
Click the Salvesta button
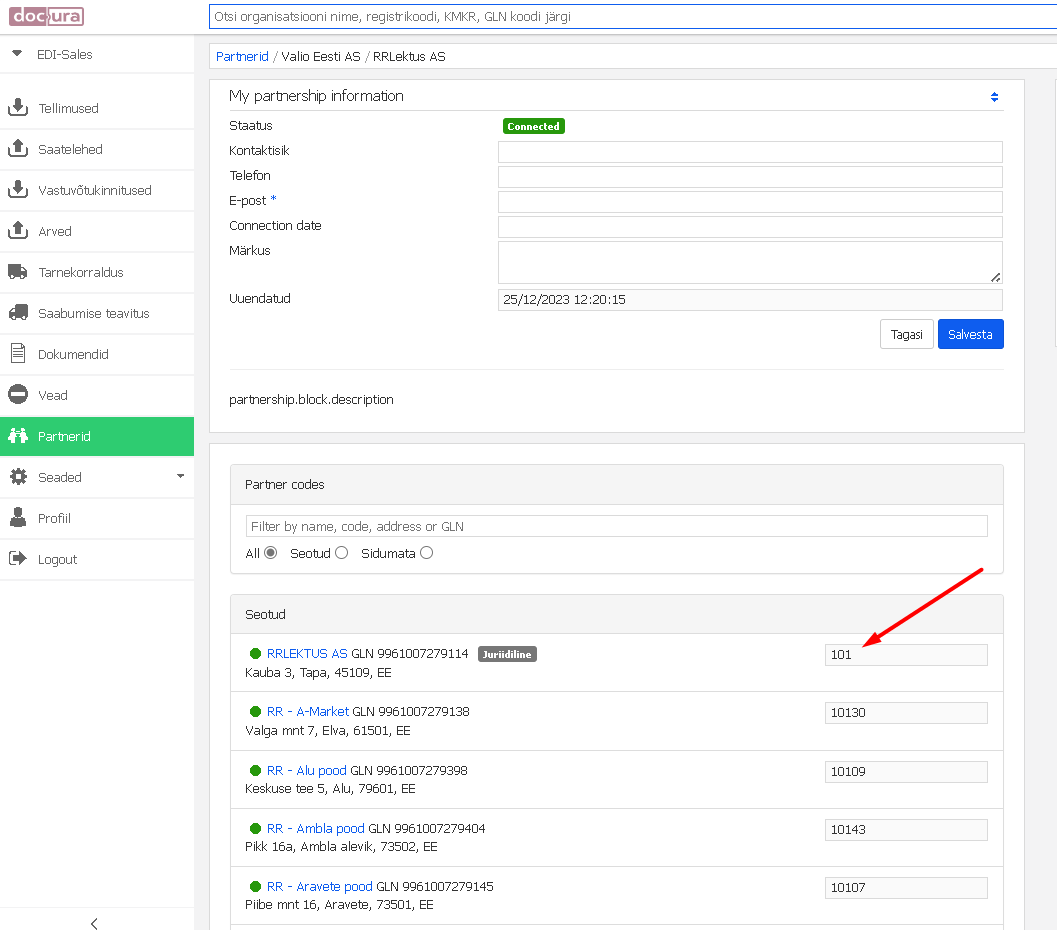[970, 334]
